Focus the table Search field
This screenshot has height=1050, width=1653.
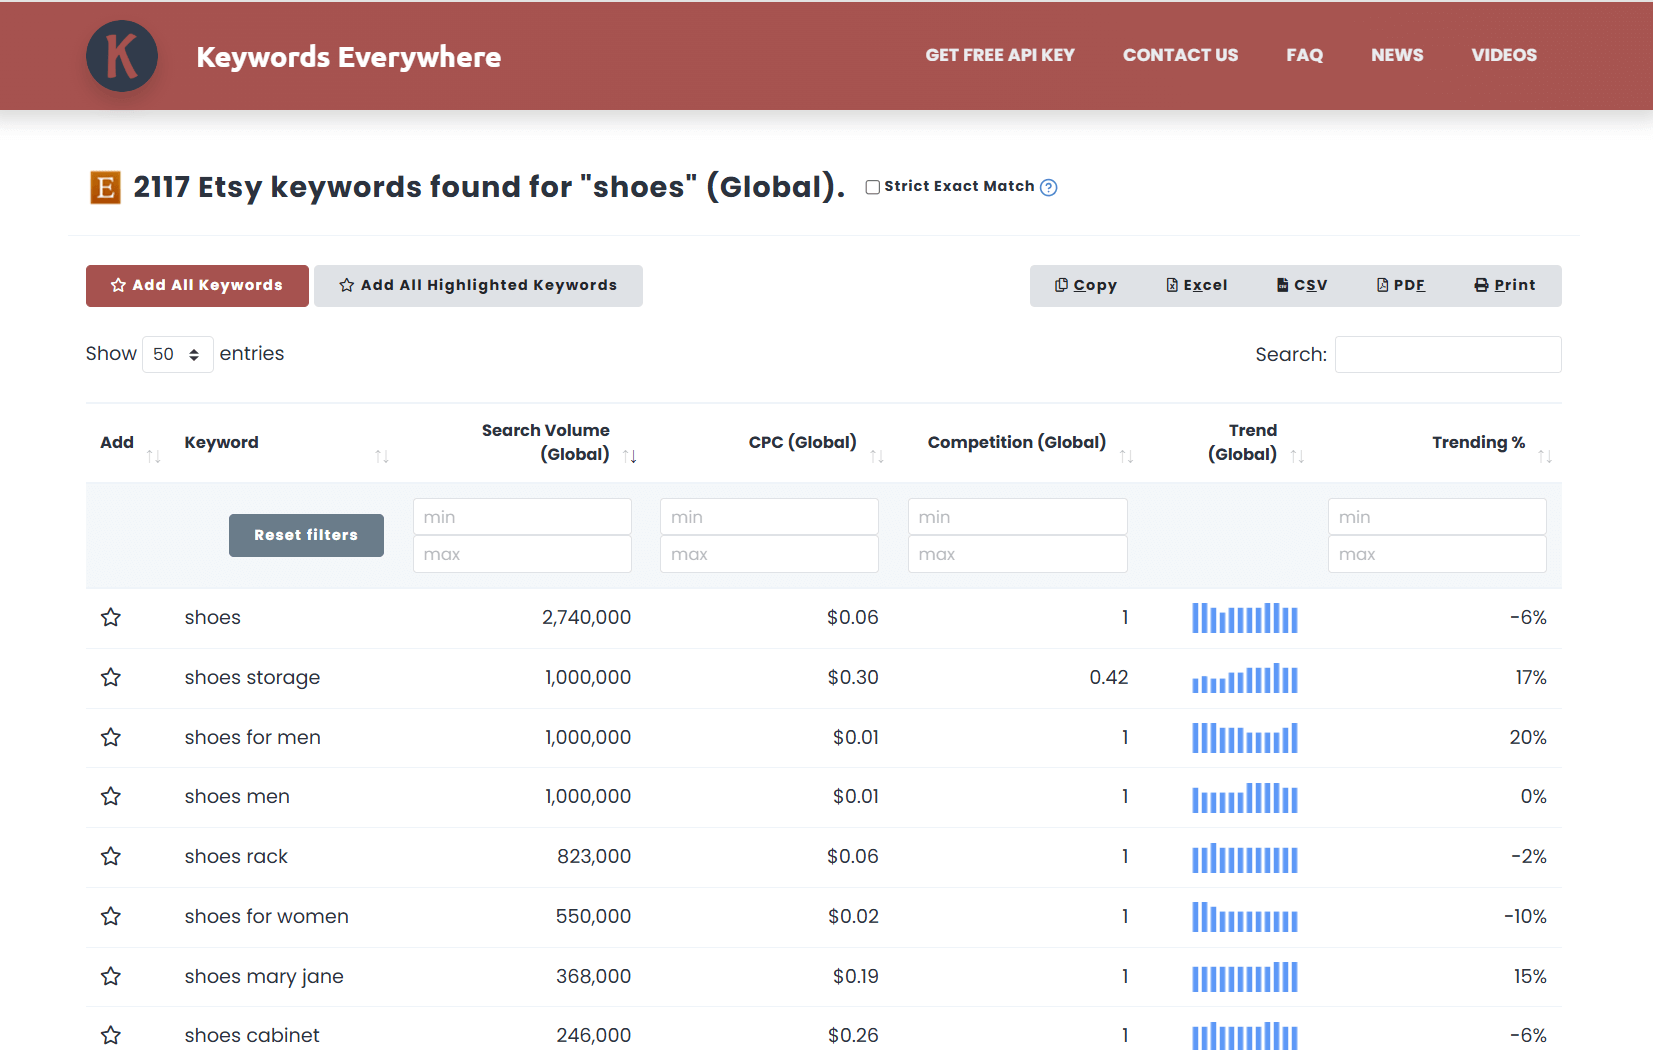coord(1448,354)
